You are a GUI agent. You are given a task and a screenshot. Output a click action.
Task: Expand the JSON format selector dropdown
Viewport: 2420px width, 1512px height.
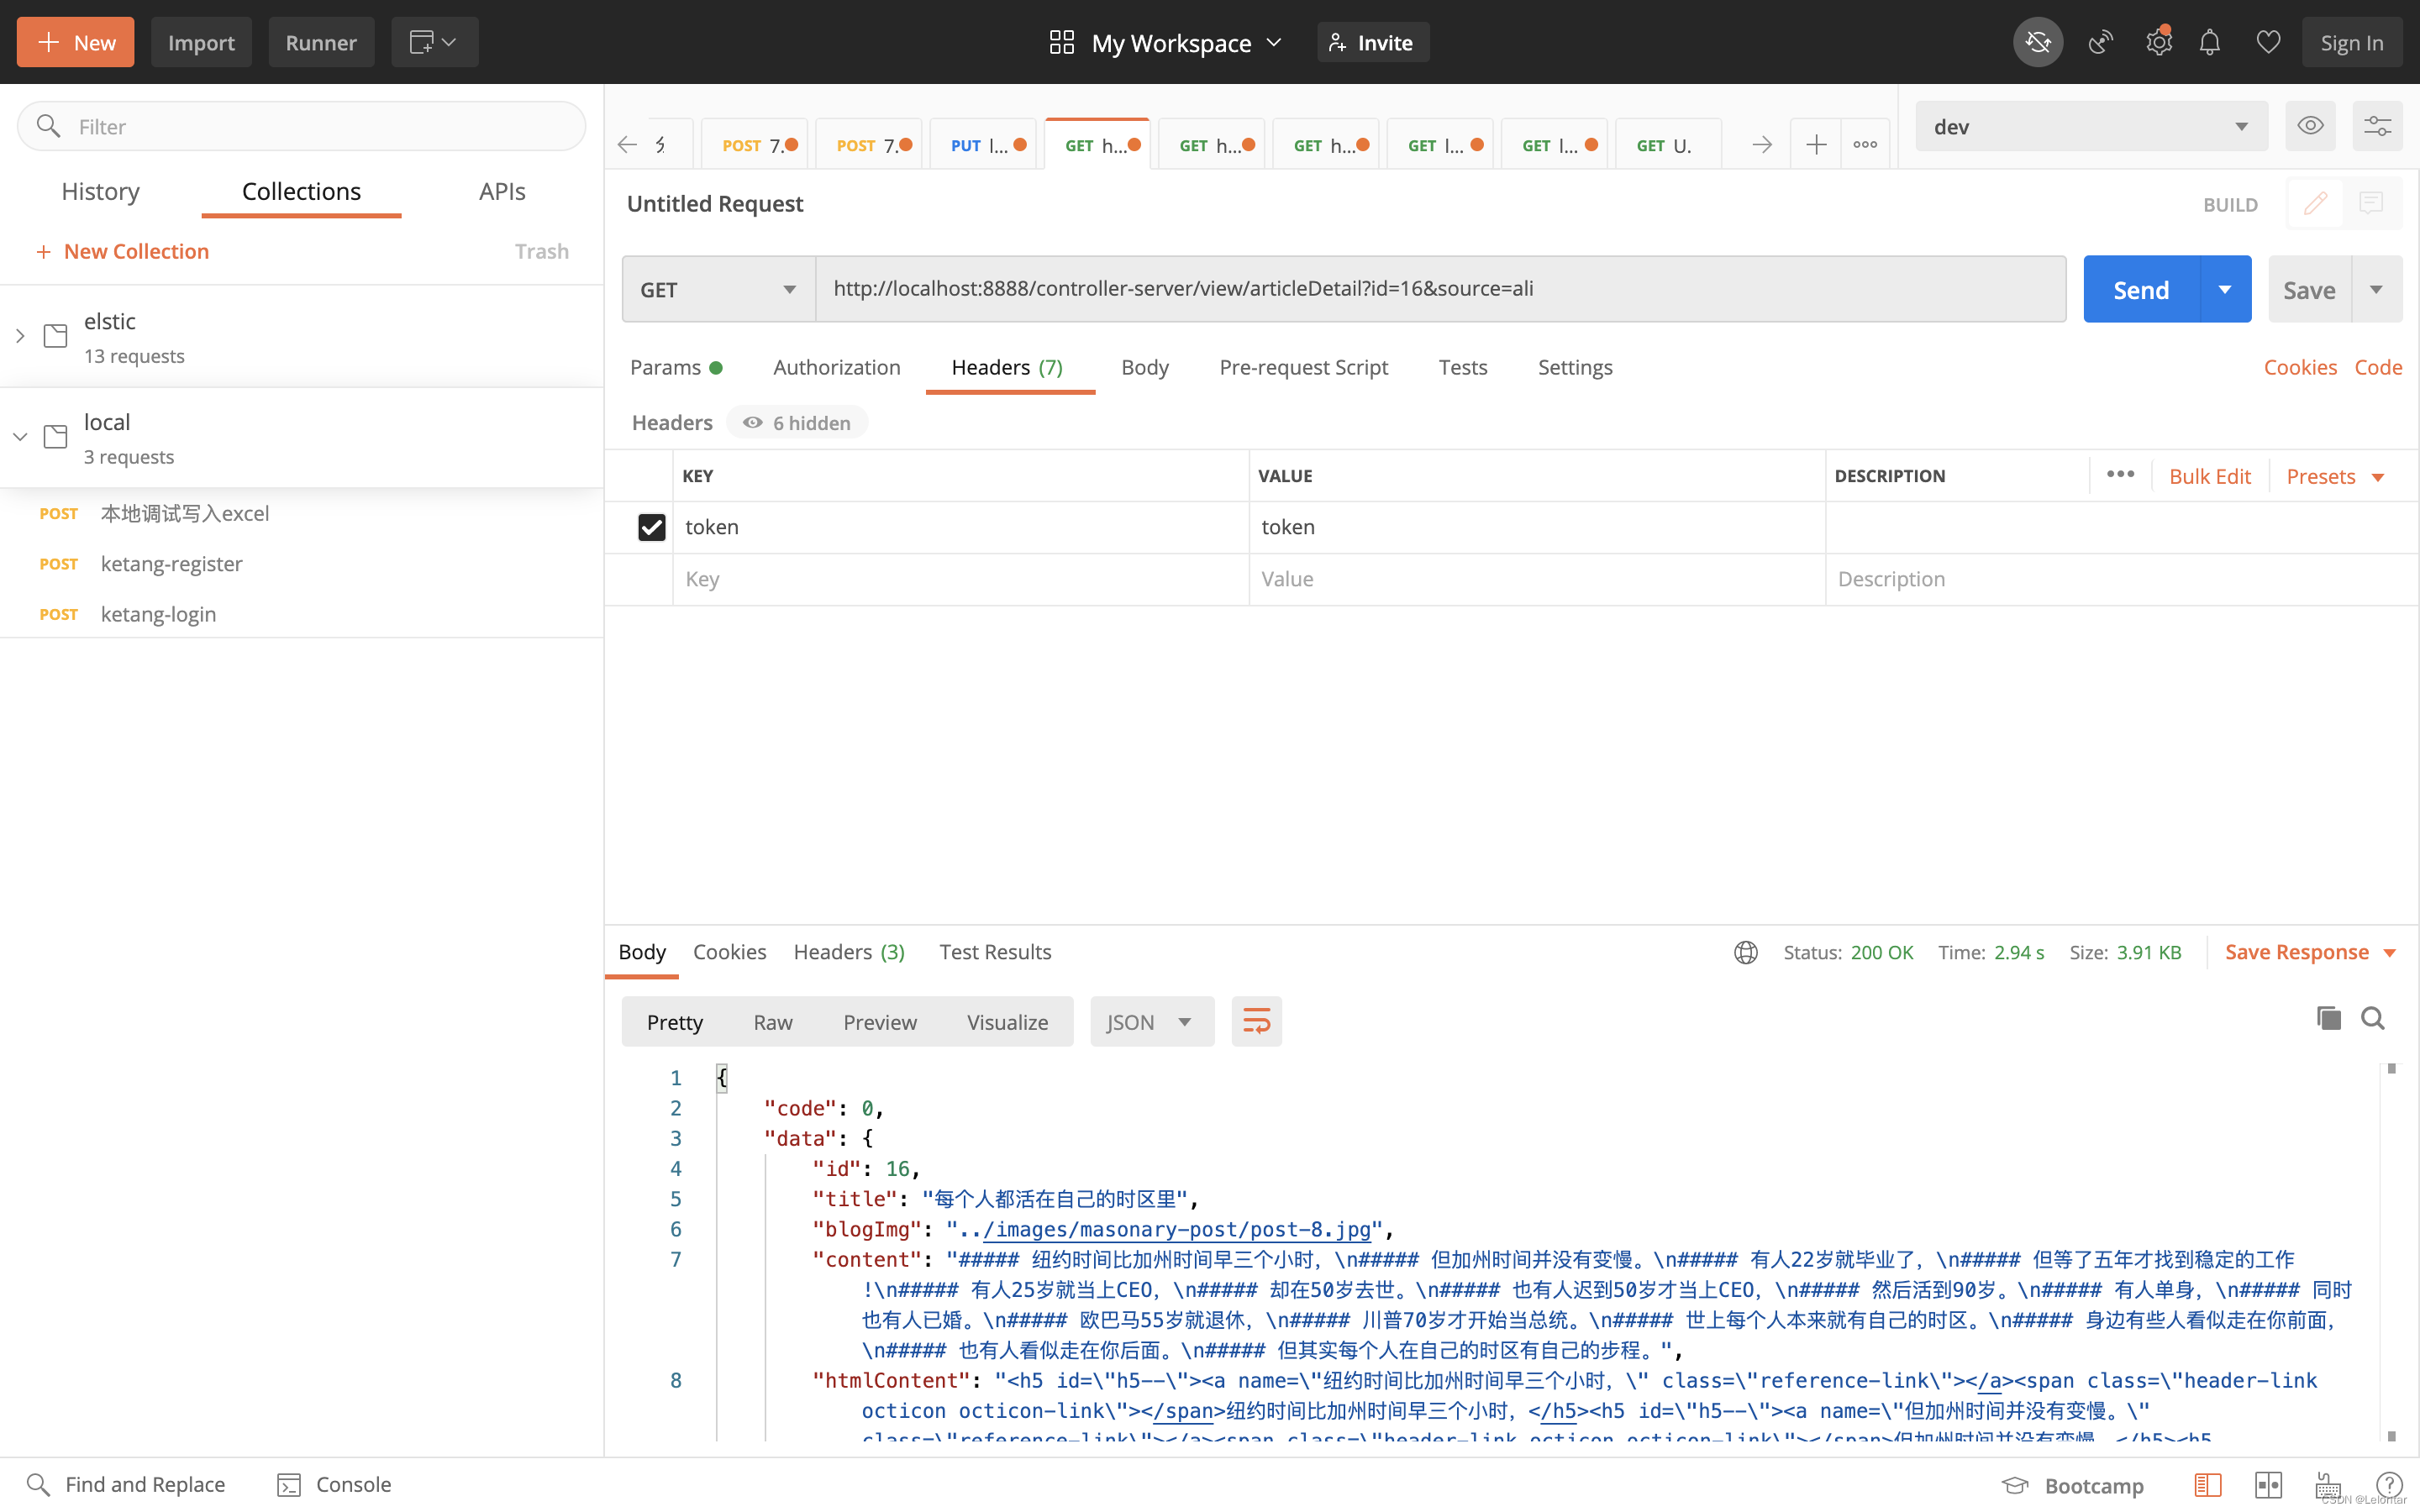[1183, 1022]
